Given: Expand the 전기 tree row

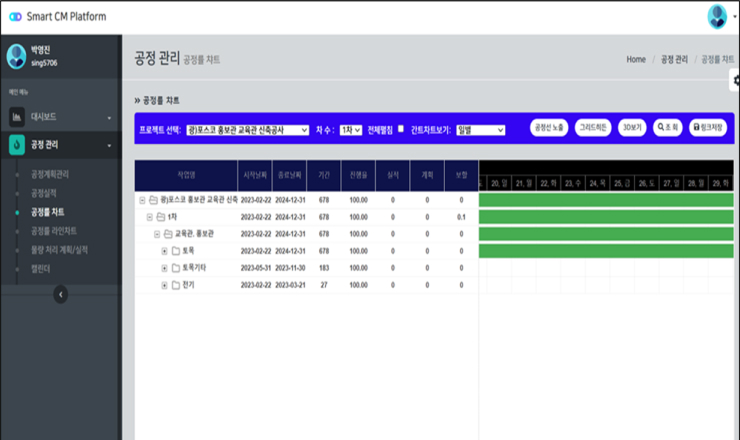Looking at the screenshot, I should coord(164,285).
